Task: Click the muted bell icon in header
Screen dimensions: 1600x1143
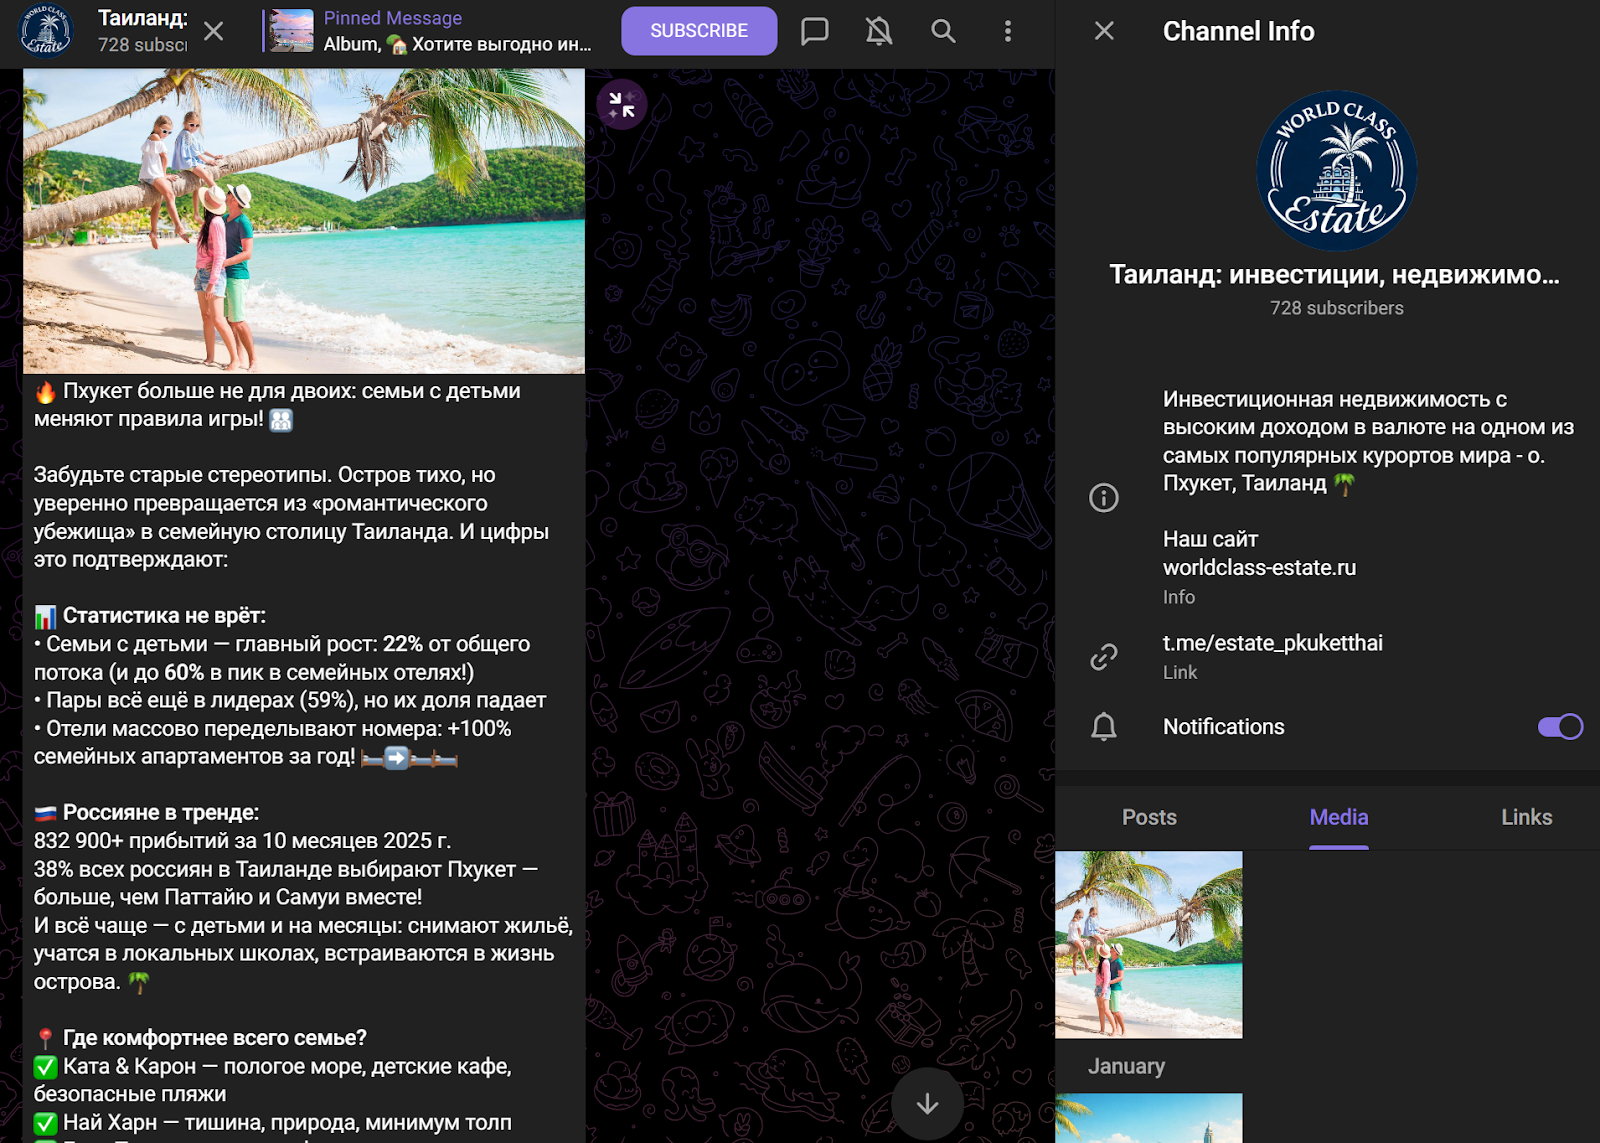Action: 878,31
